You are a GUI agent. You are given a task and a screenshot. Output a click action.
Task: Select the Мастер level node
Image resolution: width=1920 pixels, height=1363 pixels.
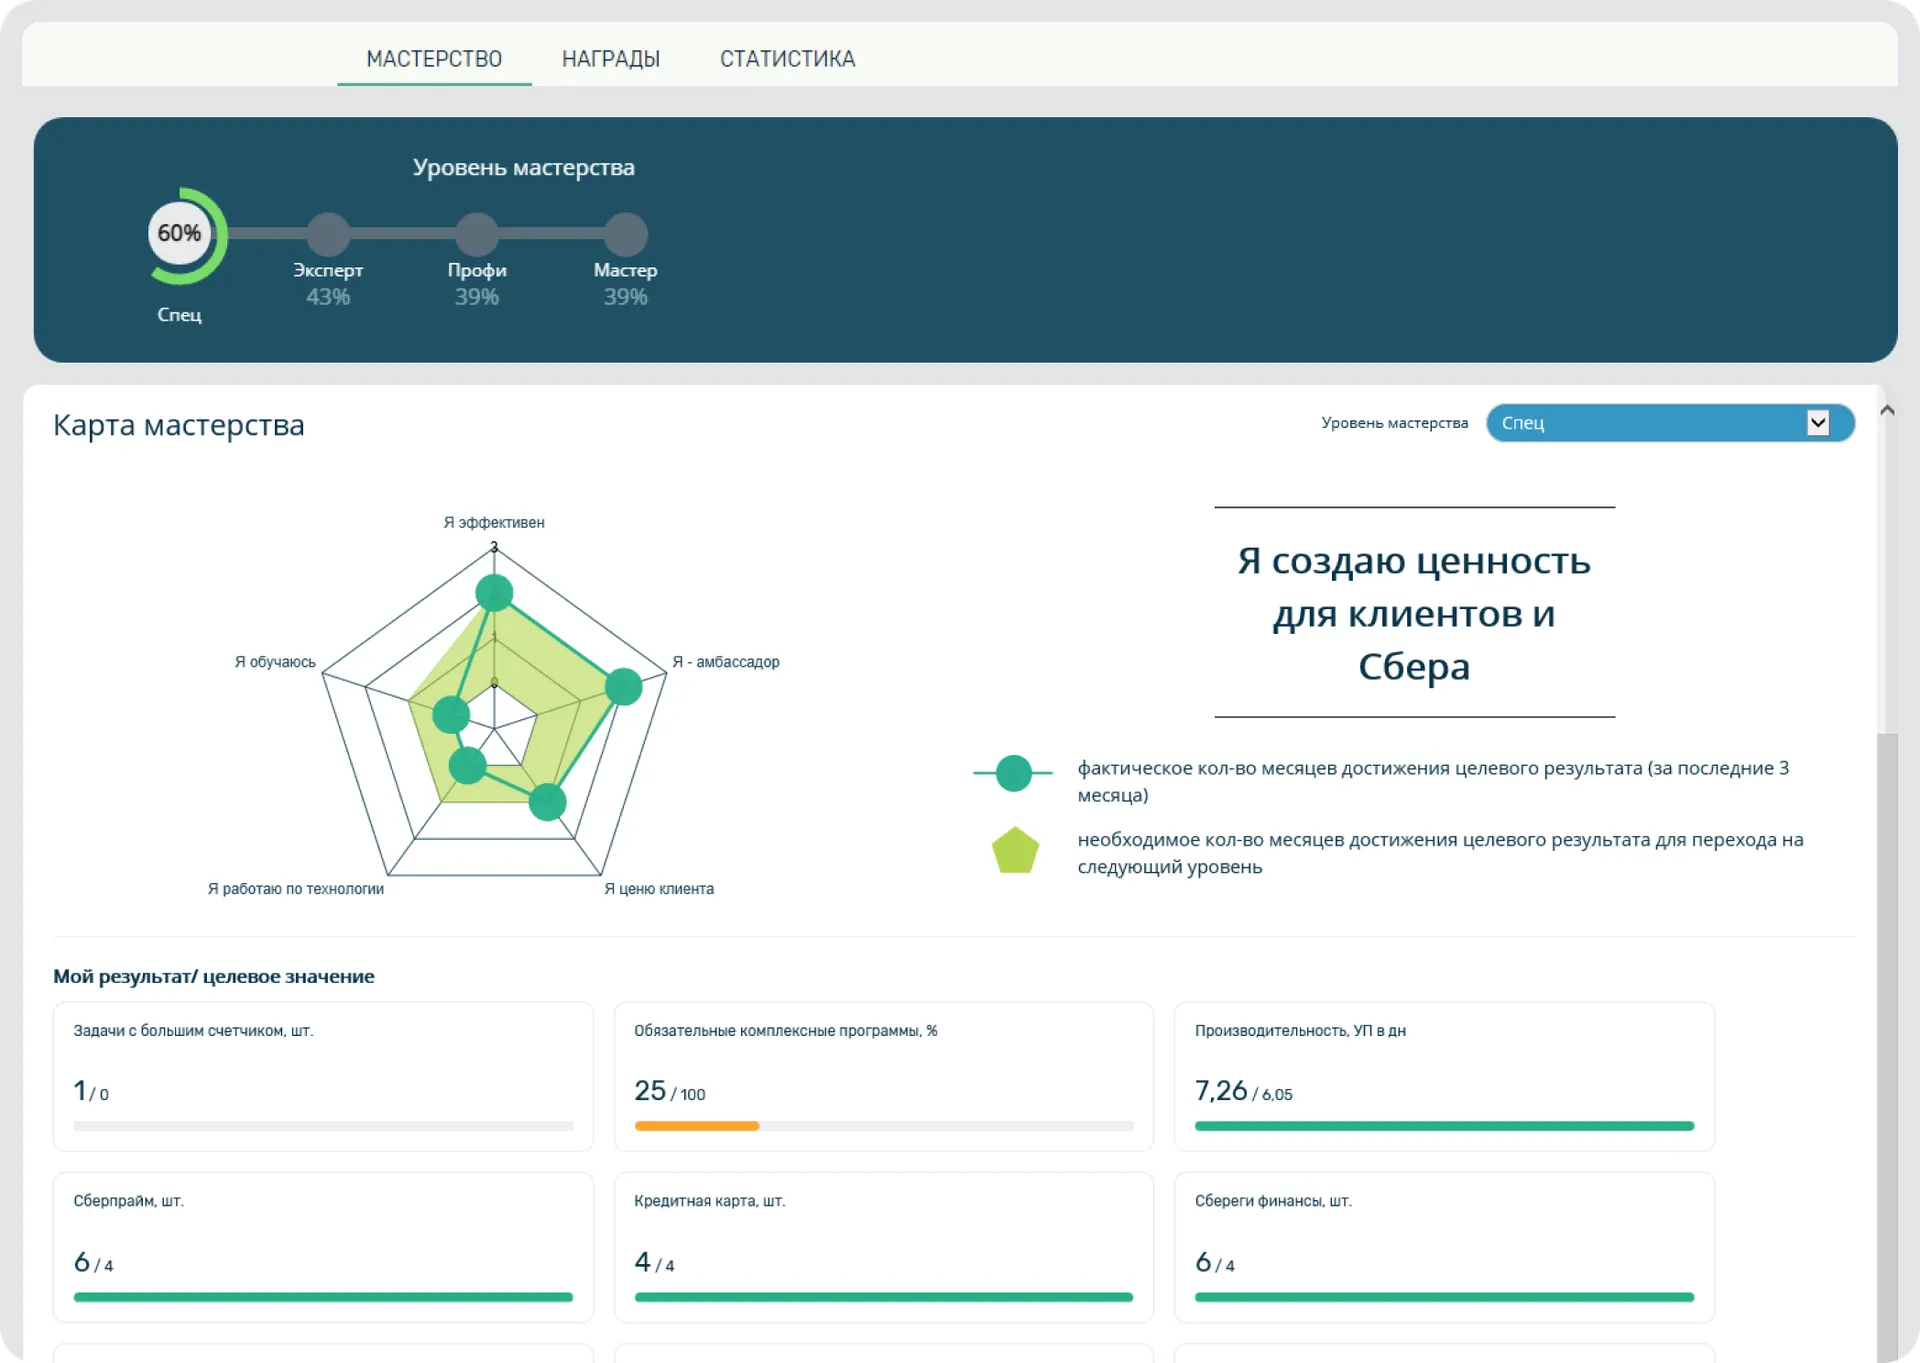click(625, 234)
